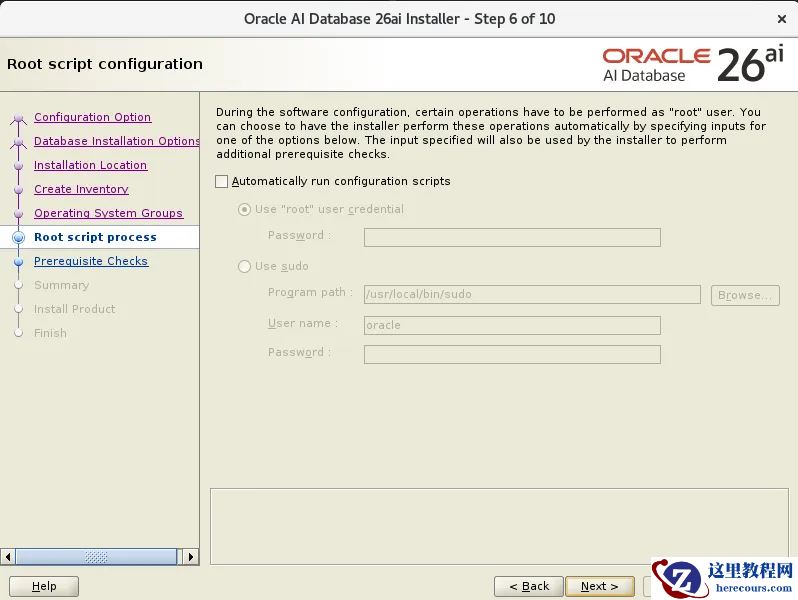Open the Help button
Image resolution: width=798 pixels, height=600 pixels.
click(44, 586)
